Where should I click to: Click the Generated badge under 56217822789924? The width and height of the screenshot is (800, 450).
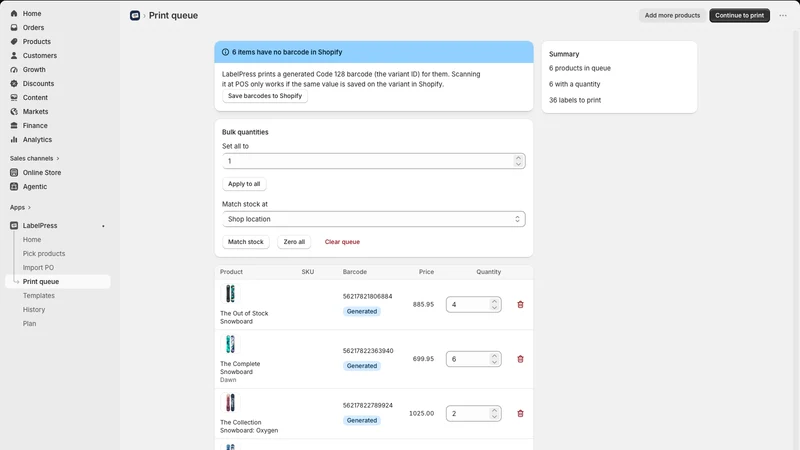[x=362, y=421]
